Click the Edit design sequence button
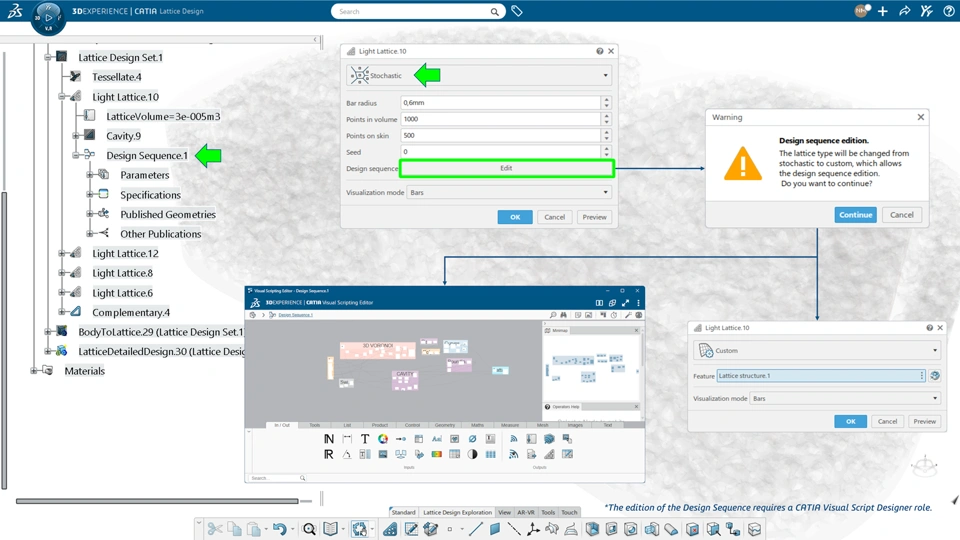Viewport: 960px width, 540px height. tap(506, 168)
